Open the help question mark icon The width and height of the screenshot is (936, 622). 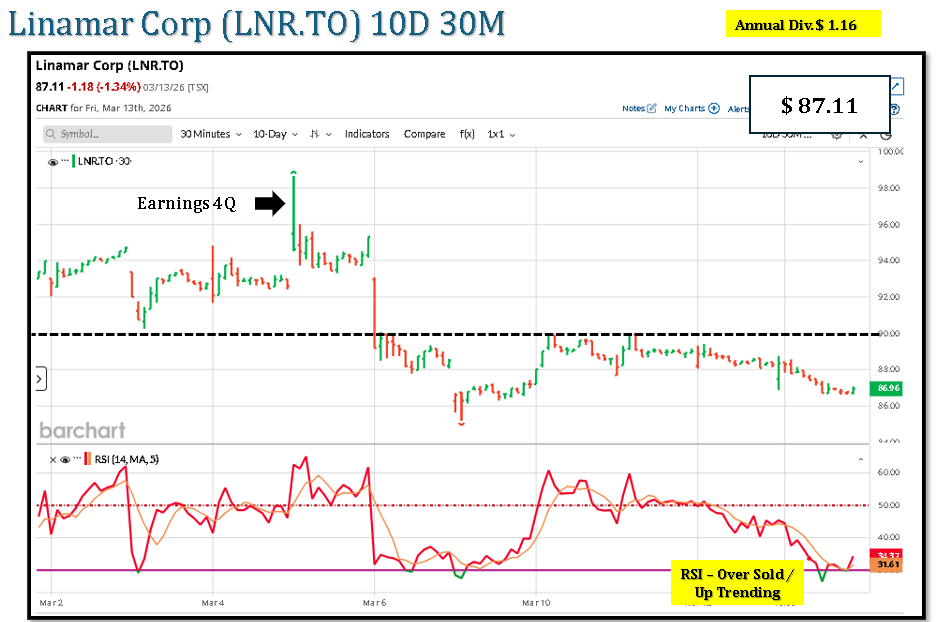click(x=894, y=109)
